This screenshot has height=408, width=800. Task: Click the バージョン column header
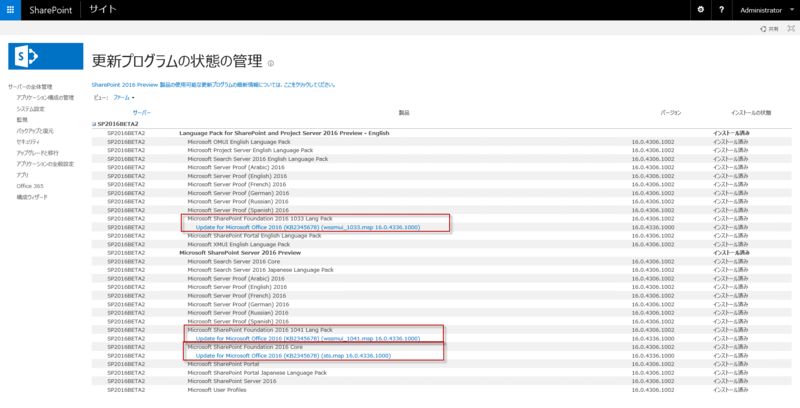[x=670, y=113]
